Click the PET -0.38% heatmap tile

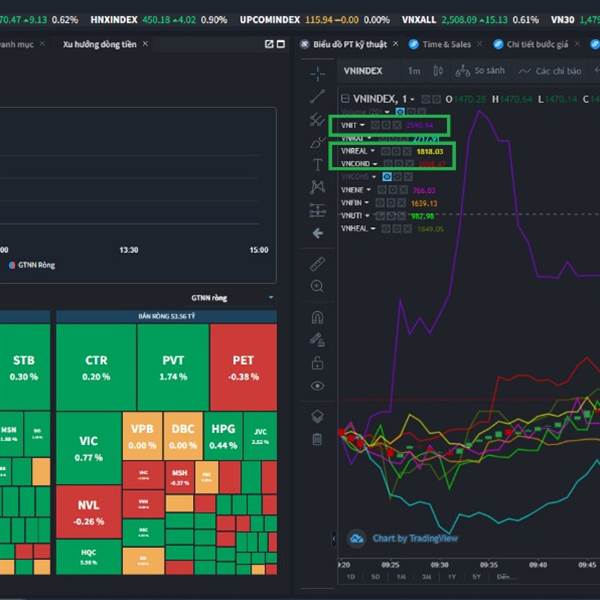[243, 367]
